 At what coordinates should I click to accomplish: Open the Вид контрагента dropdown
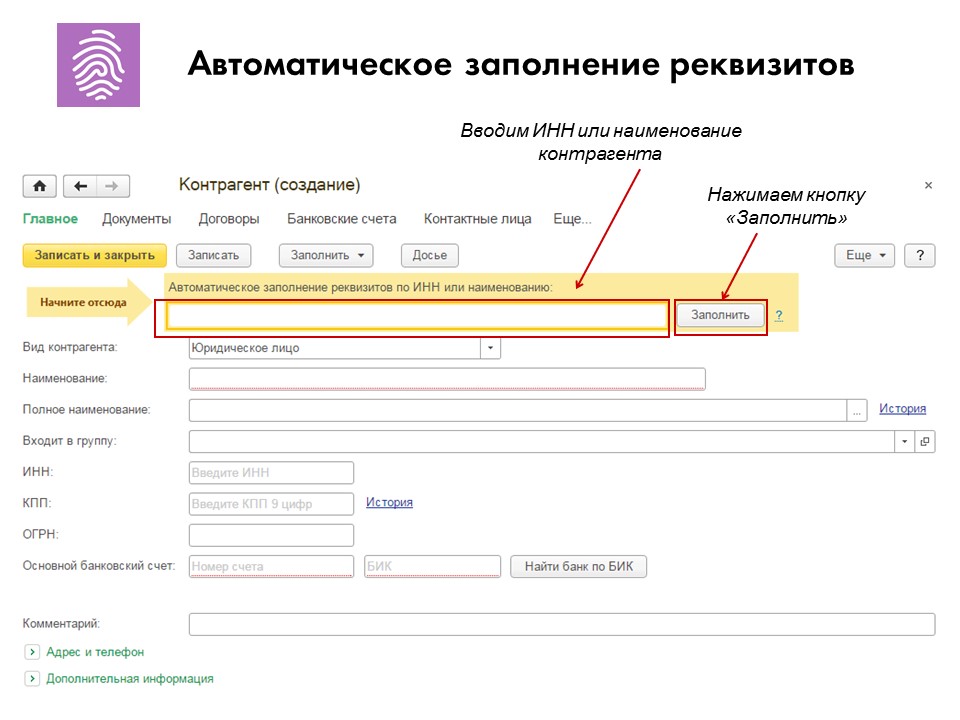[490, 348]
